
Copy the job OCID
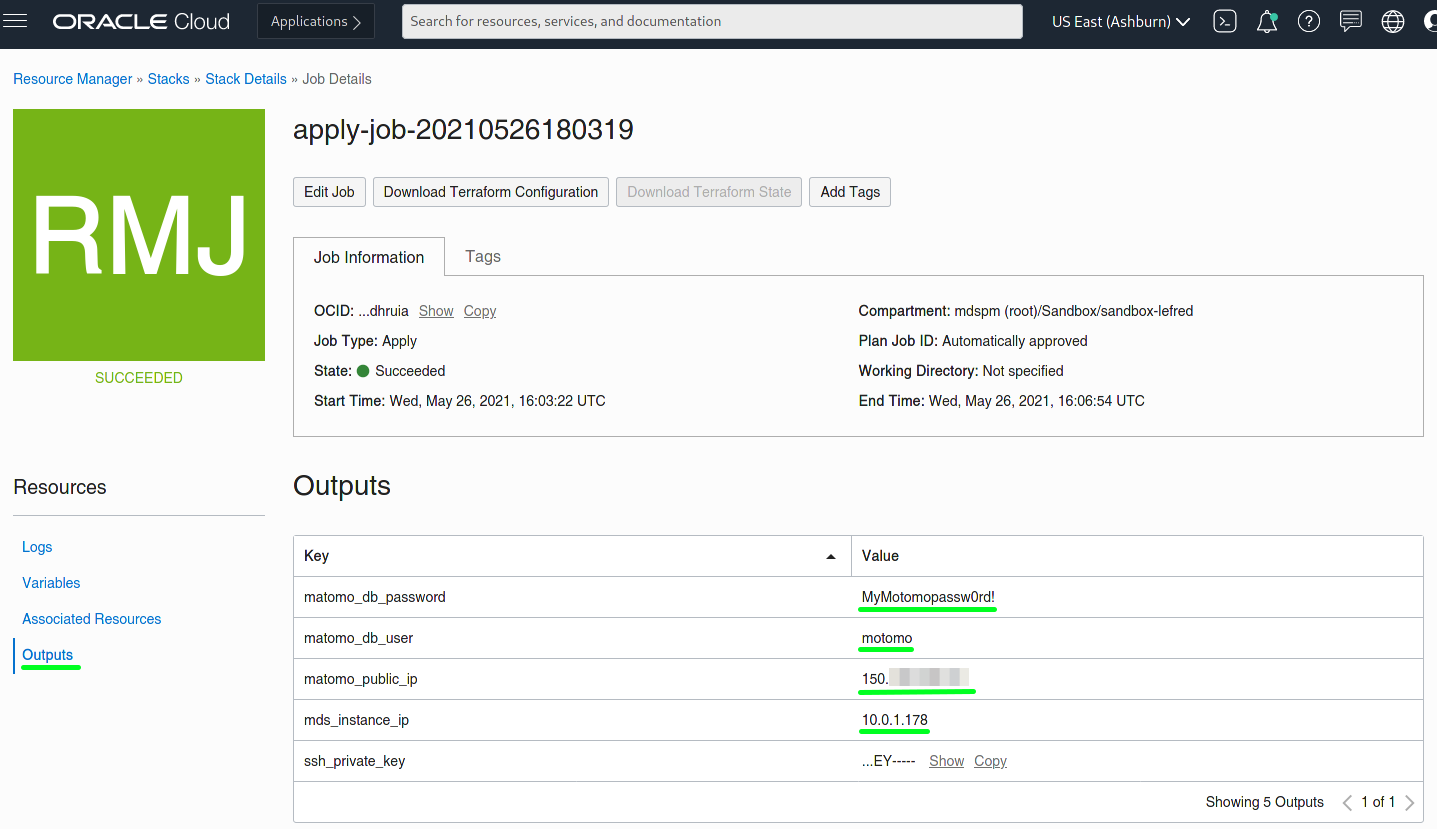pyautogui.click(x=480, y=311)
